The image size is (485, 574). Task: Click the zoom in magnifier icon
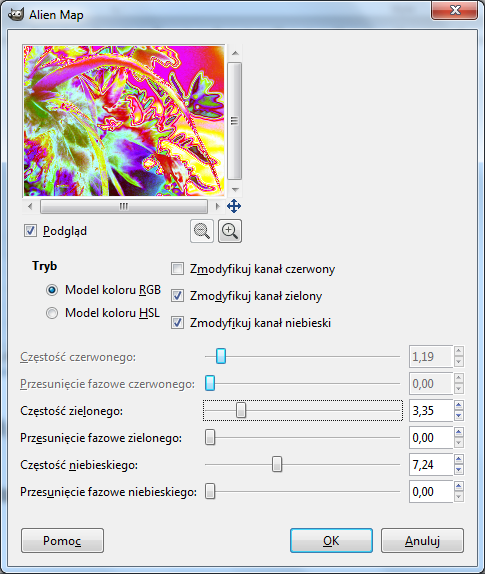coord(230,231)
